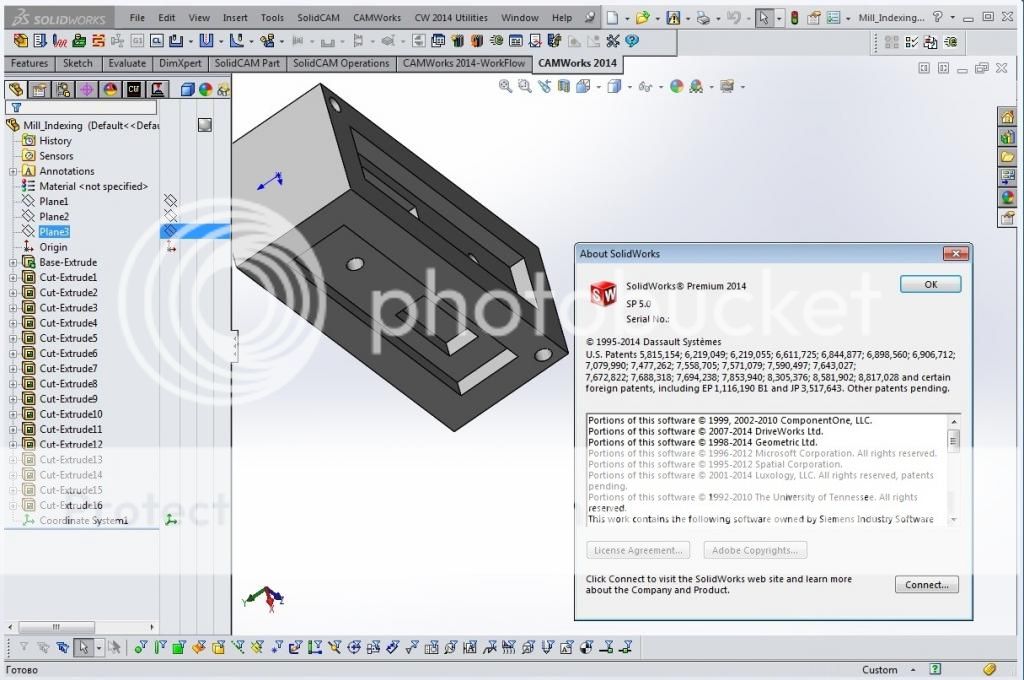Toggle the display pane icon beside Origin
The height and width of the screenshot is (680, 1024).
(170, 247)
